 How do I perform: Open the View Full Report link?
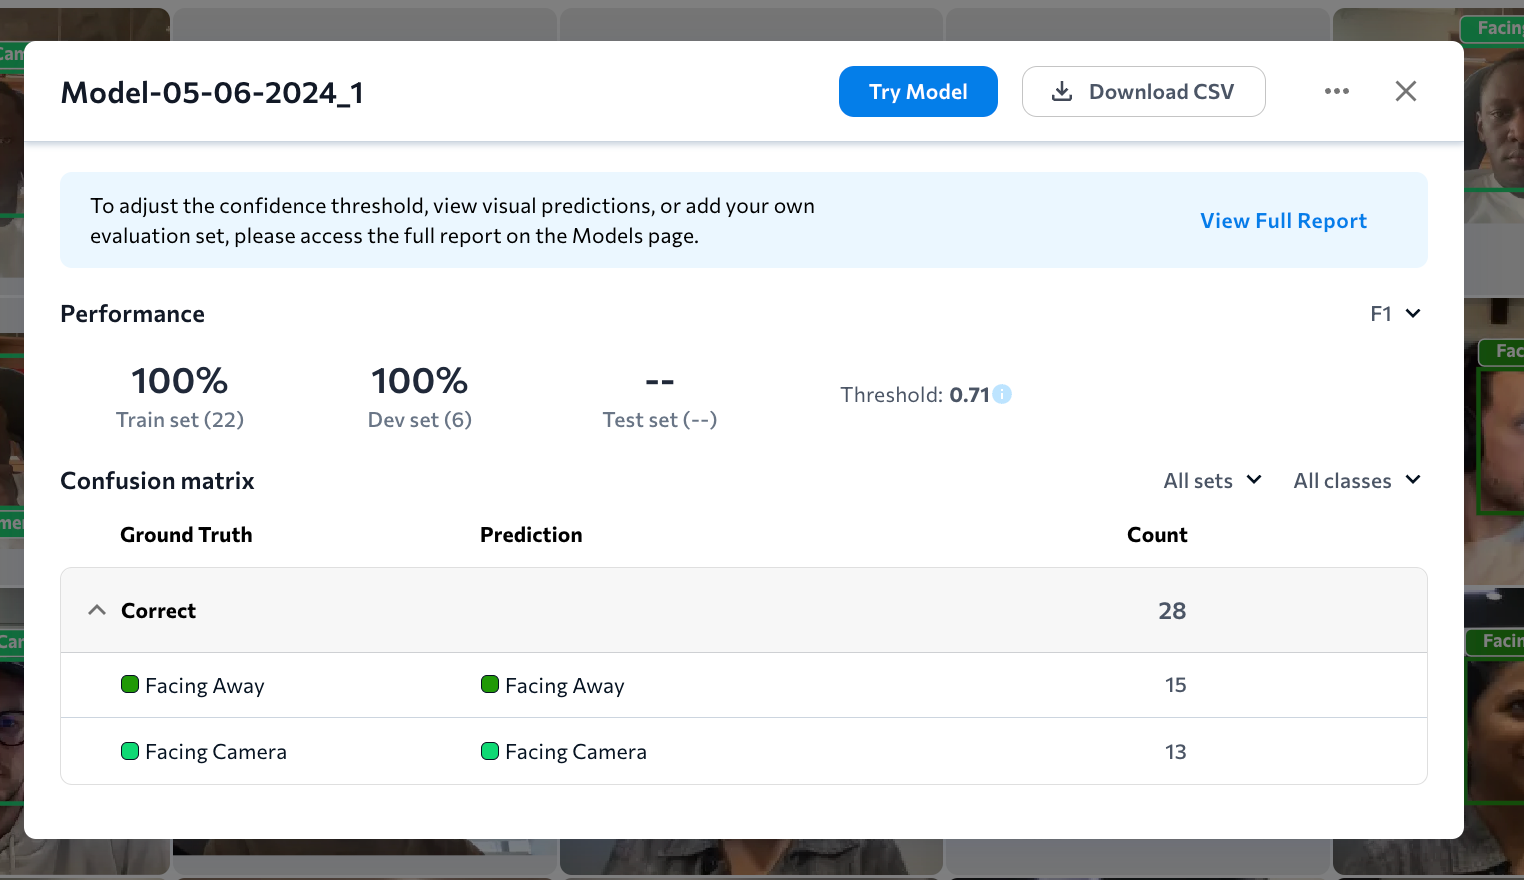click(1283, 221)
